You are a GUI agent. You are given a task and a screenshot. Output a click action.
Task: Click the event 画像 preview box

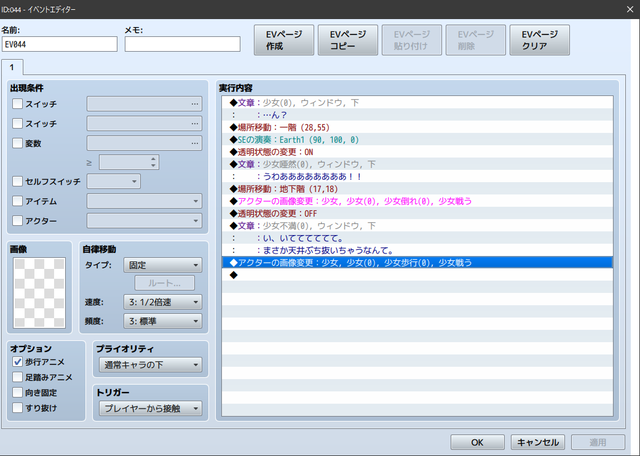point(39,293)
